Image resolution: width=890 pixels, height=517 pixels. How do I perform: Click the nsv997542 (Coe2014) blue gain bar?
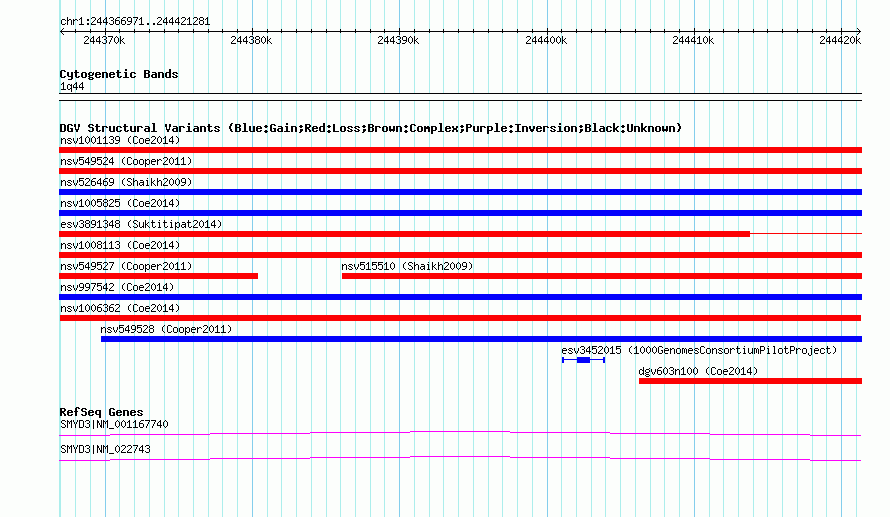tap(460, 297)
